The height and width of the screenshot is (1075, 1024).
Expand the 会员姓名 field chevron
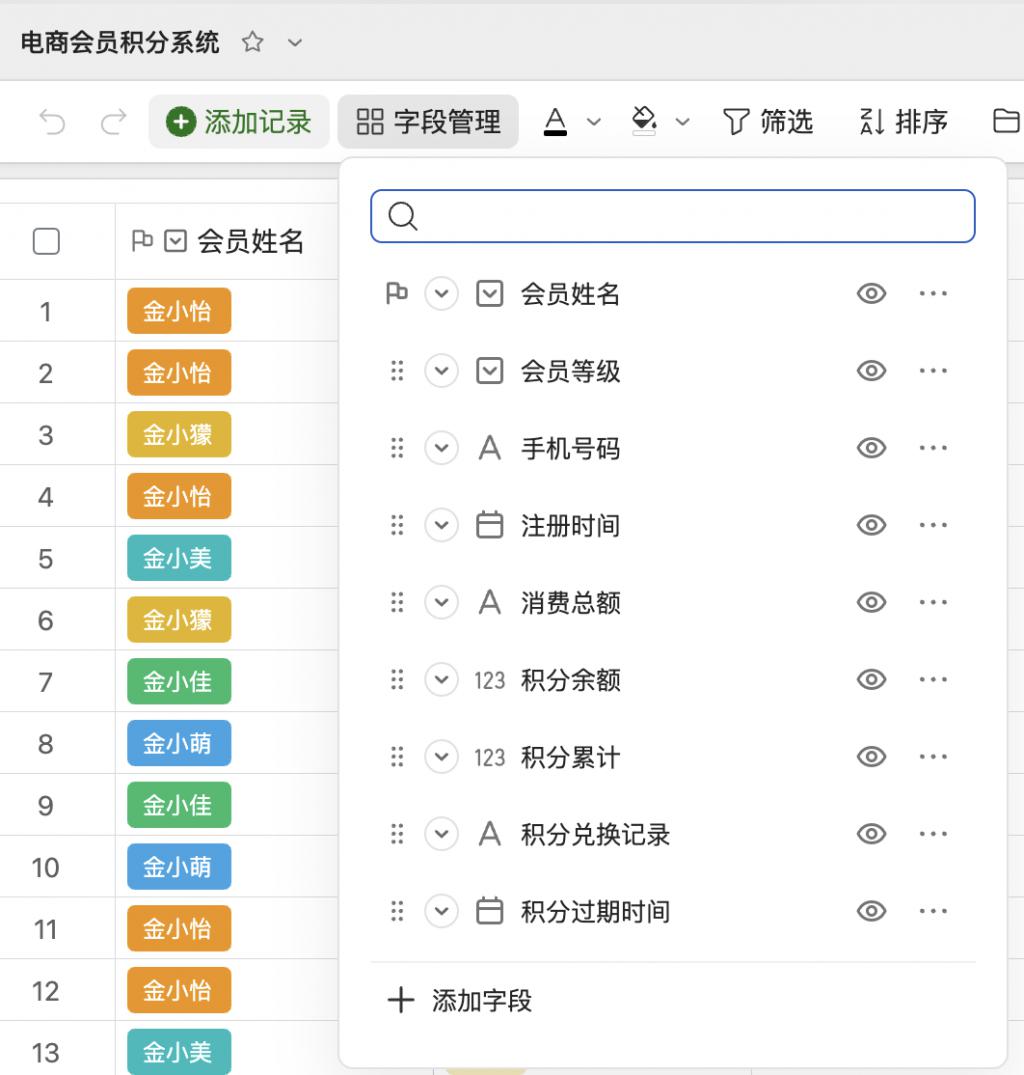click(x=441, y=294)
